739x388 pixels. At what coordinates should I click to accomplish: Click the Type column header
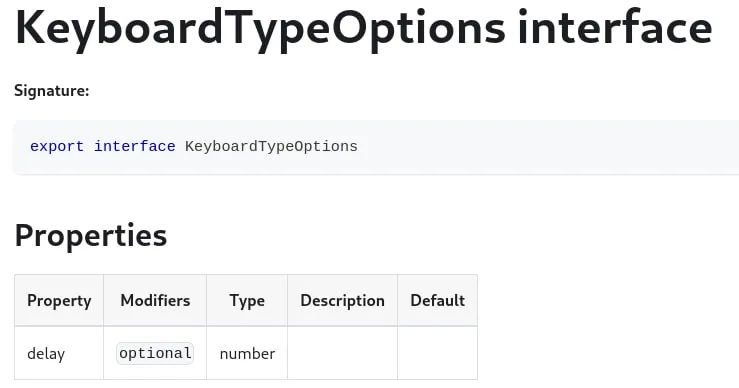[247, 300]
